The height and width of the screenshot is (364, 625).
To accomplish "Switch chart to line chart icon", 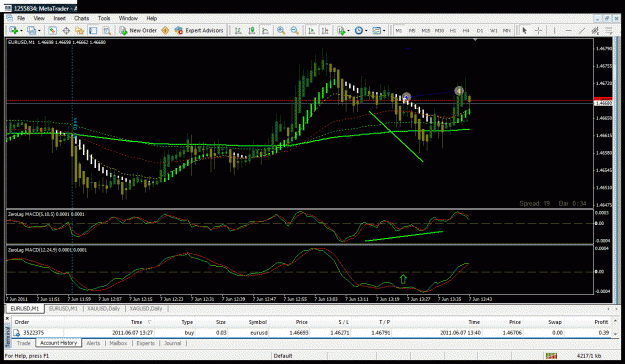I will click(x=265, y=30).
